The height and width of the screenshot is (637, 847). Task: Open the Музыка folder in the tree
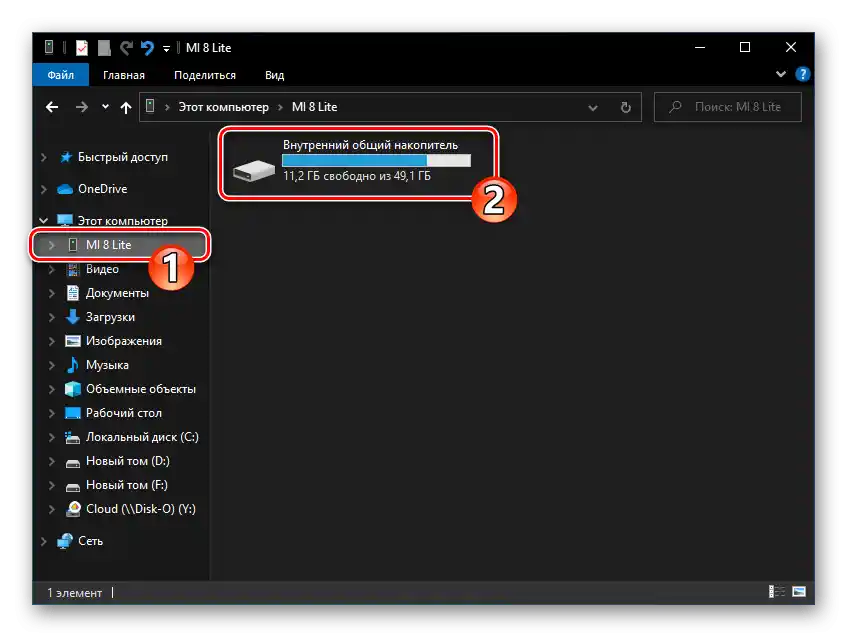pos(107,365)
